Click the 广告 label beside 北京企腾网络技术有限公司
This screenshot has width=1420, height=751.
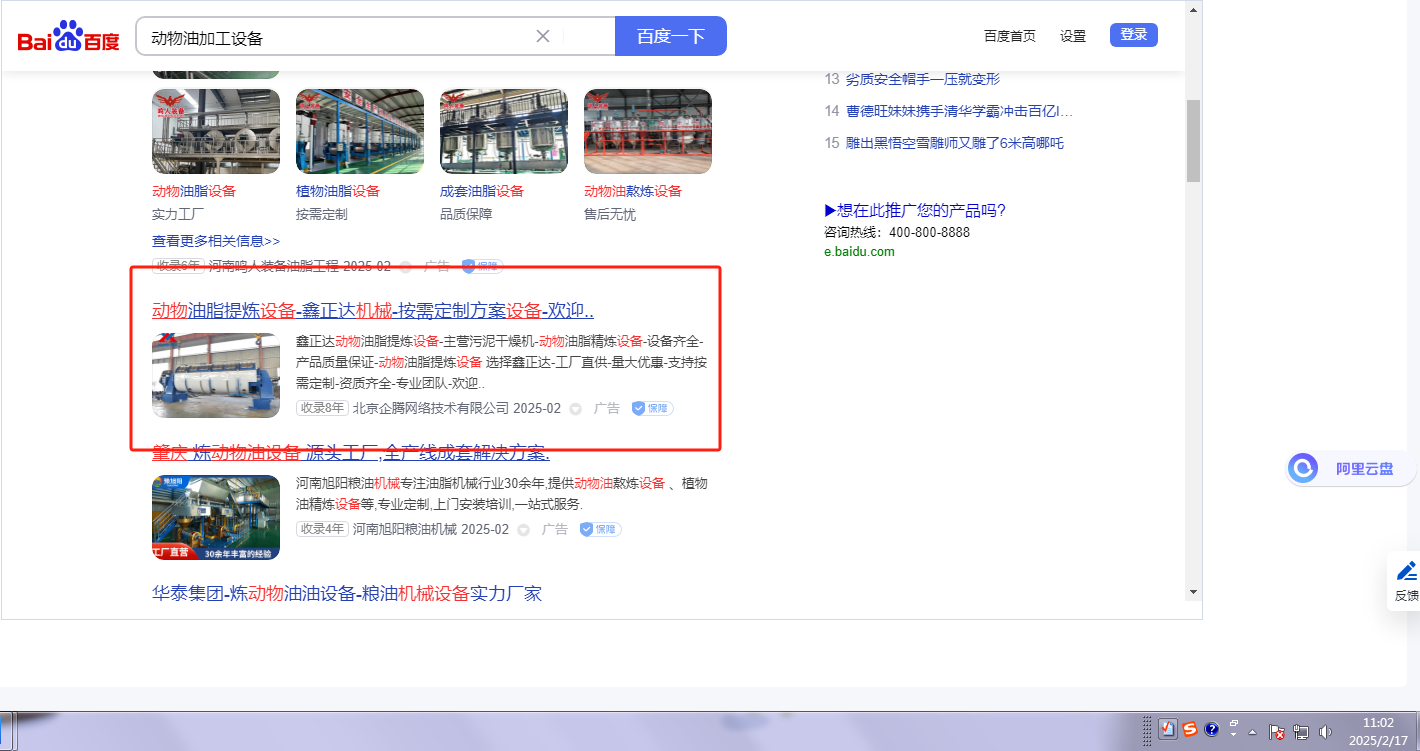pyautogui.click(x=607, y=408)
